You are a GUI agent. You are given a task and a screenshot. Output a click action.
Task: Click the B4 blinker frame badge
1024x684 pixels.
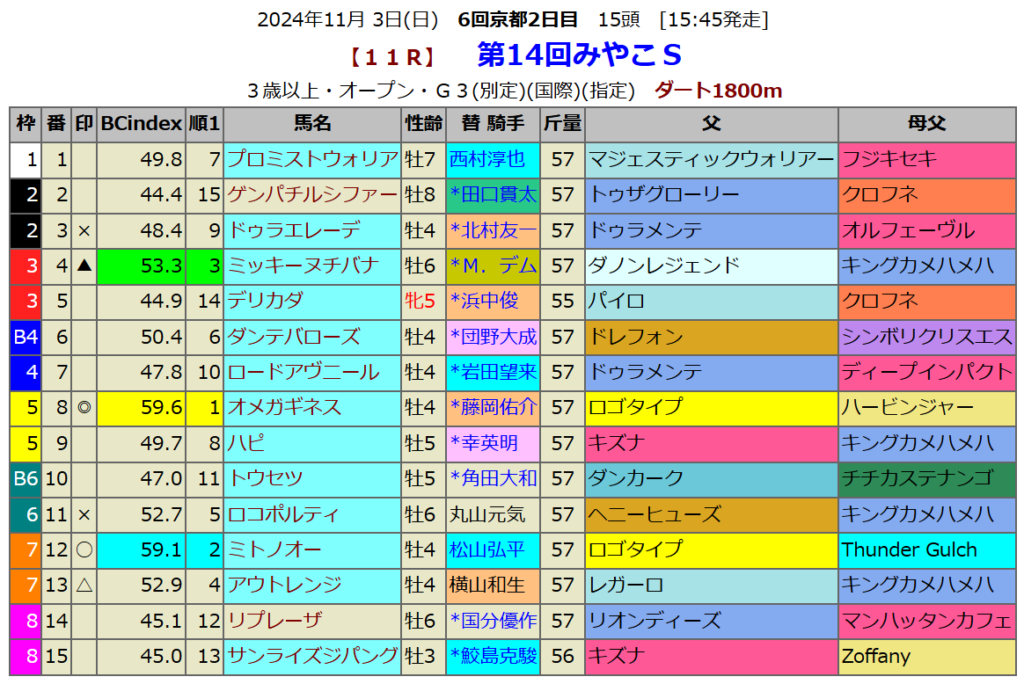(x=26, y=337)
